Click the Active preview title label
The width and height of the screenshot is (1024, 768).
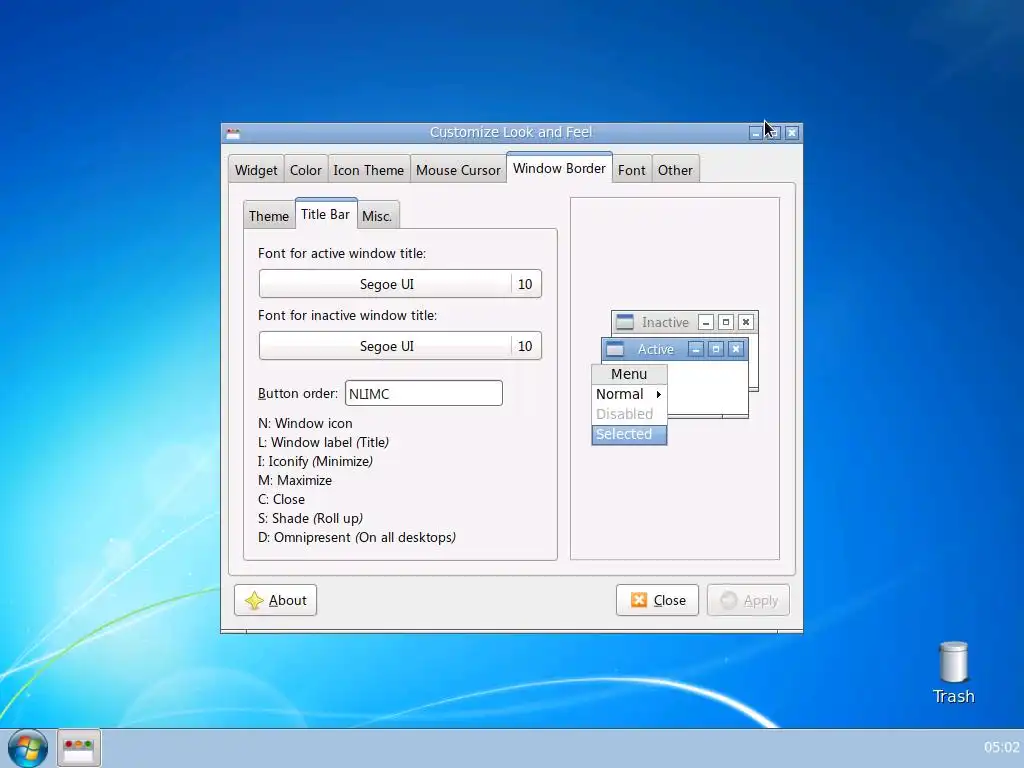(656, 349)
